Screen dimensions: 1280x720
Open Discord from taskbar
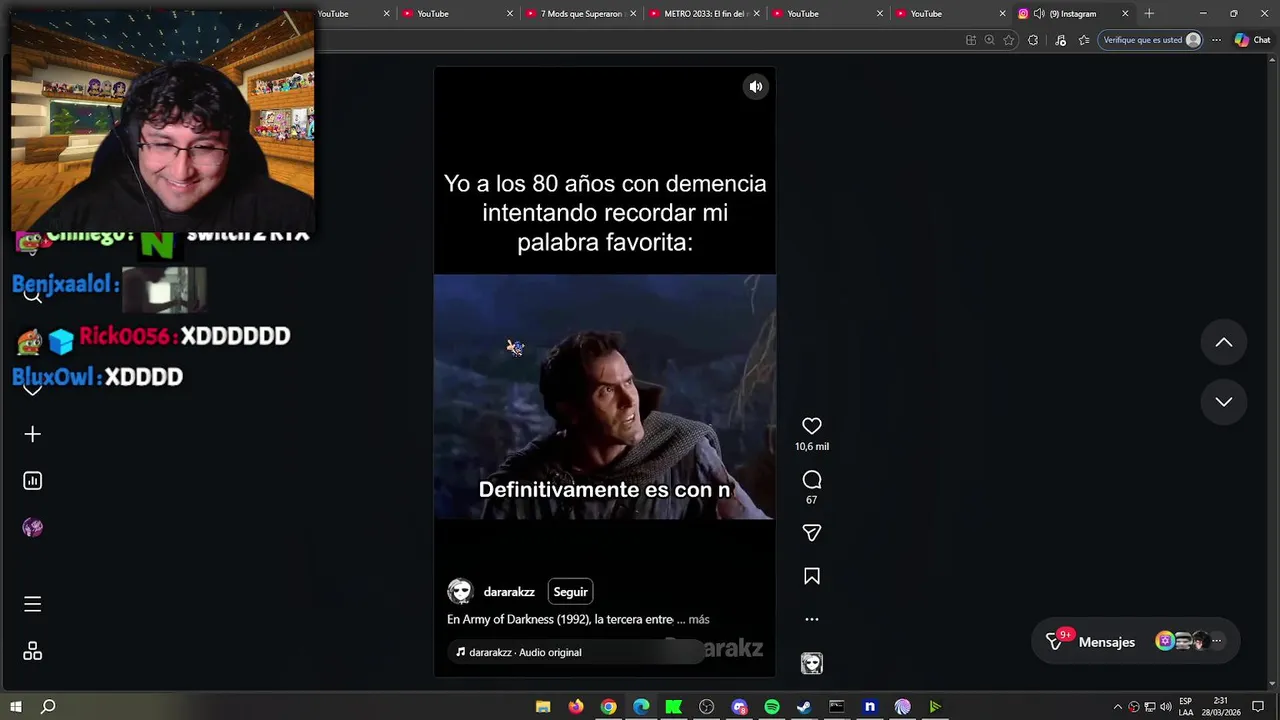(739, 707)
